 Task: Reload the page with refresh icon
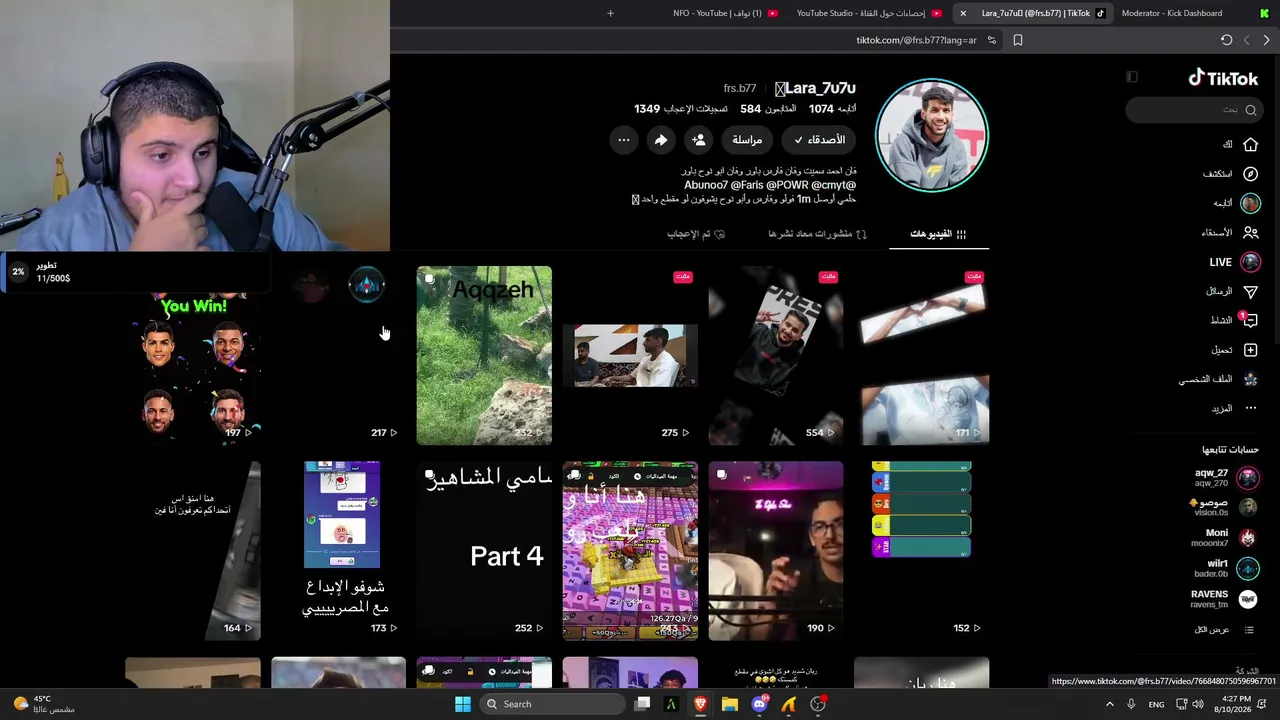[1226, 40]
